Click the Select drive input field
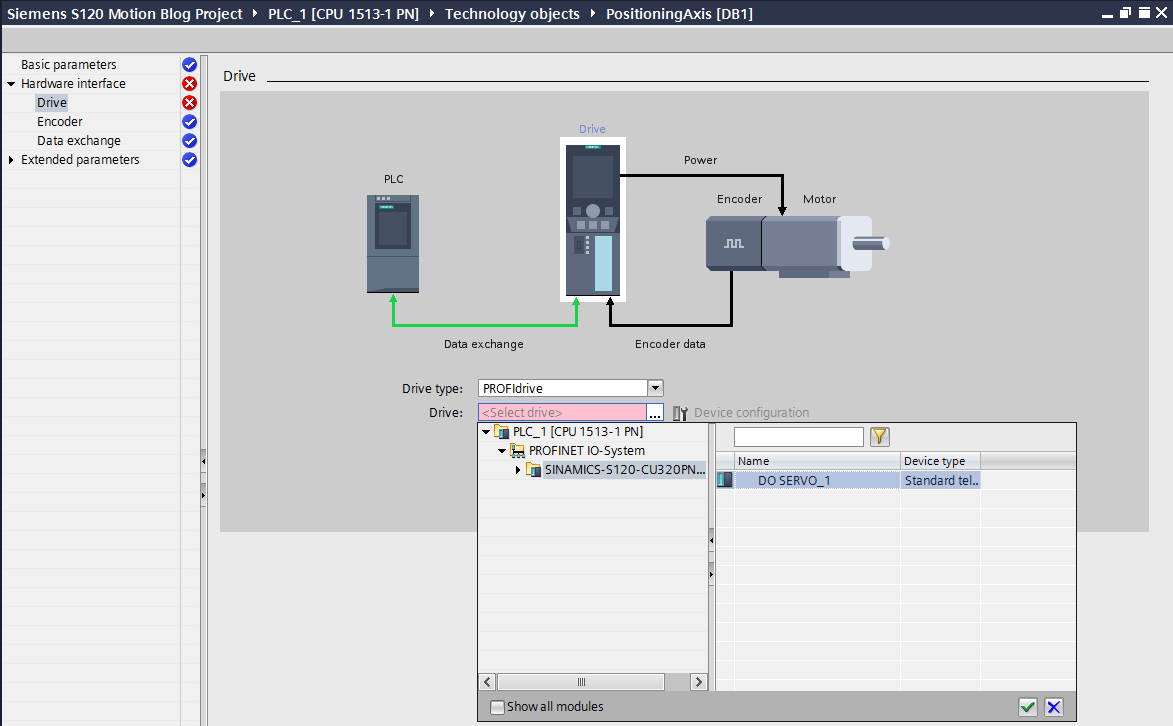 click(562, 412)
